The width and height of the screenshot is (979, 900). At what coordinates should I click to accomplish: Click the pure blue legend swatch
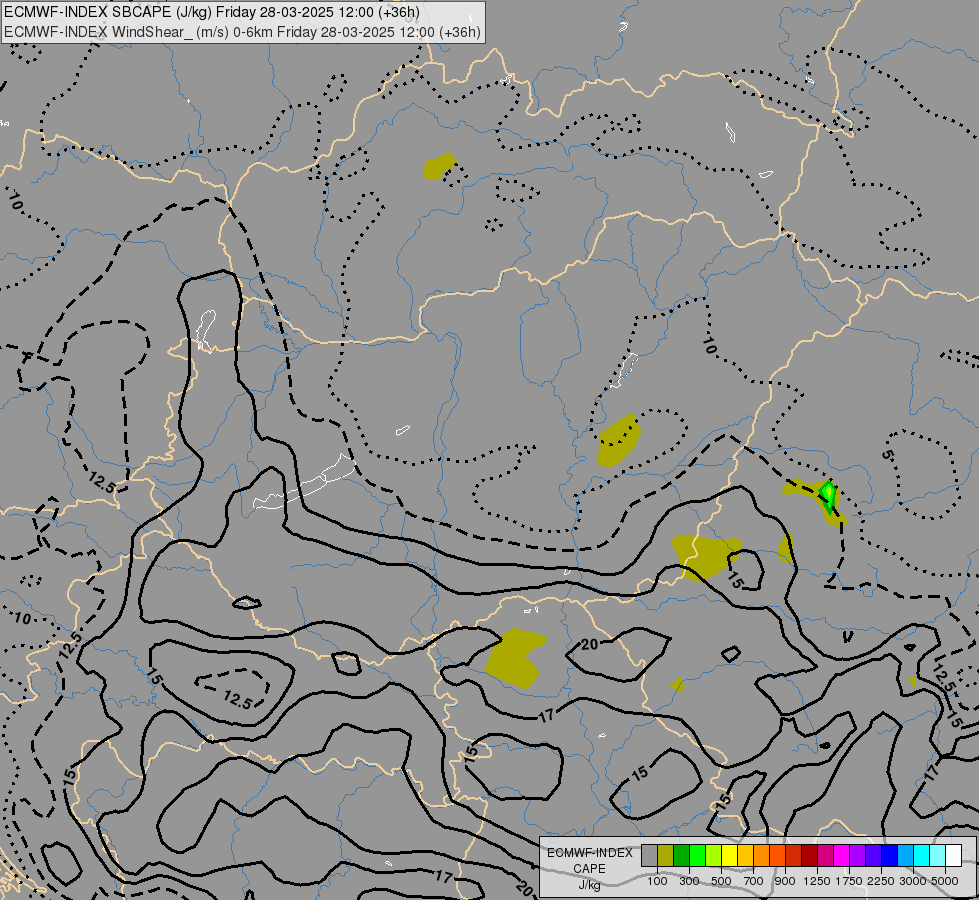point(889,856)
